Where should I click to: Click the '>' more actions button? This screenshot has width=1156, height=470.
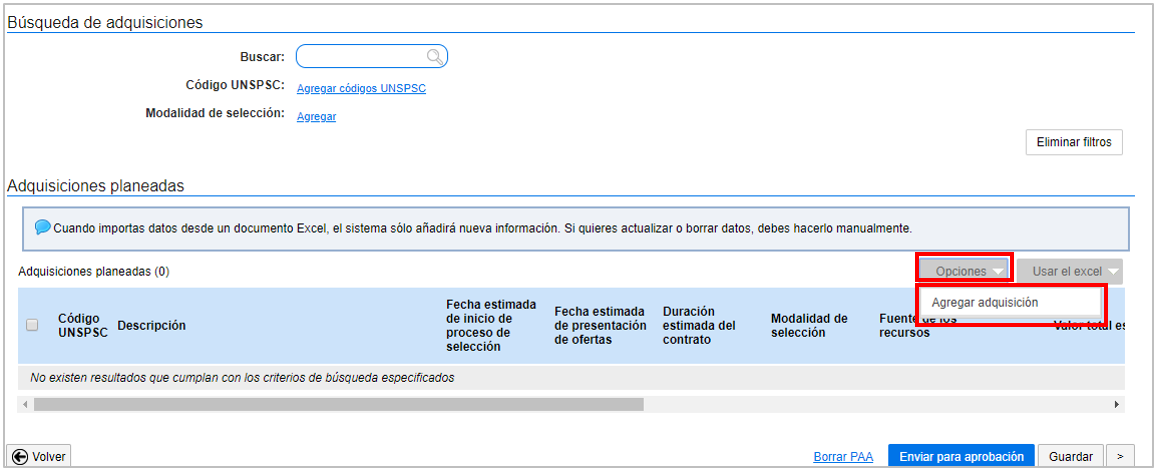click(1121, 456)
